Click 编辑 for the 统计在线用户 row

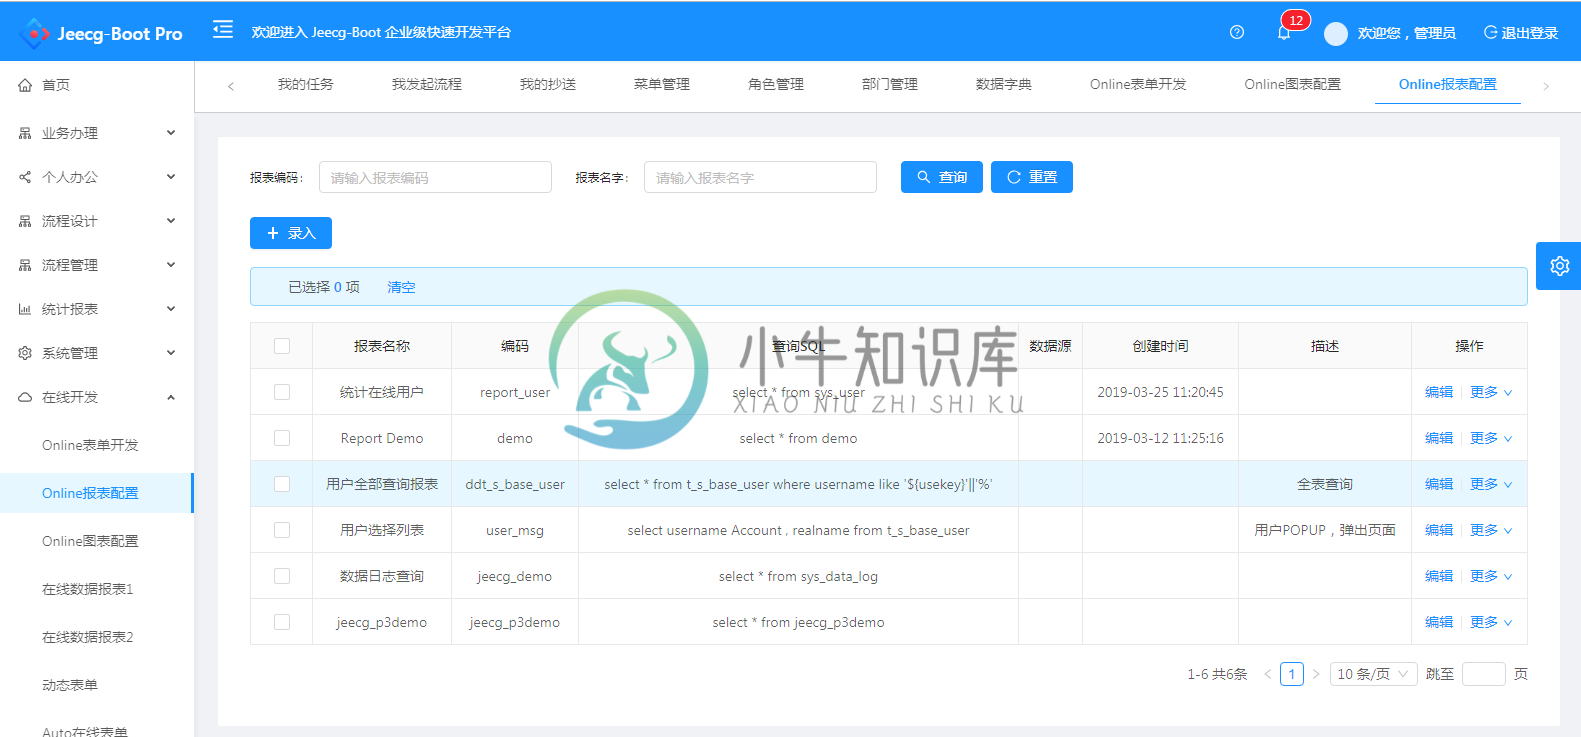tap(1439, 392)
